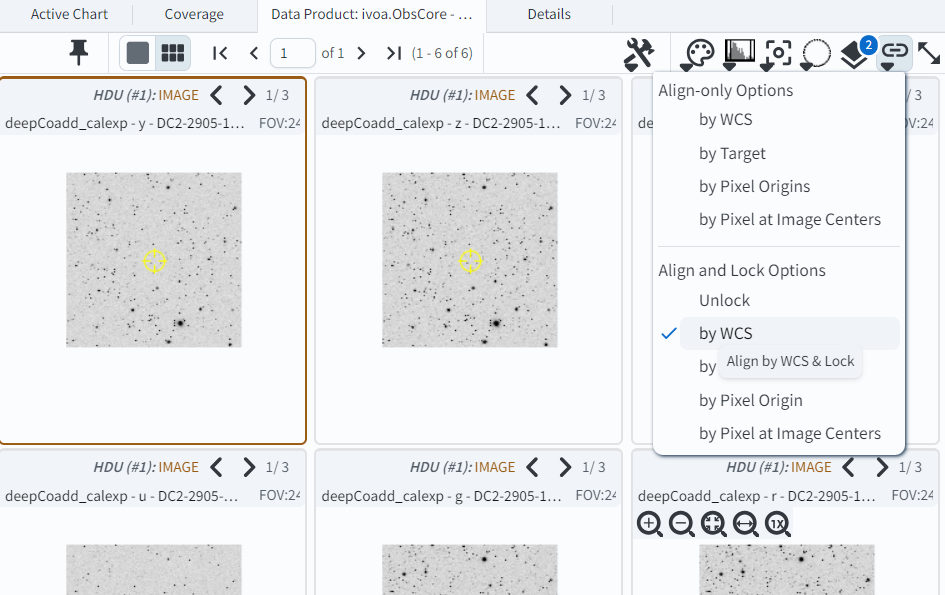Open the tools panel with wrench icon

640,53
